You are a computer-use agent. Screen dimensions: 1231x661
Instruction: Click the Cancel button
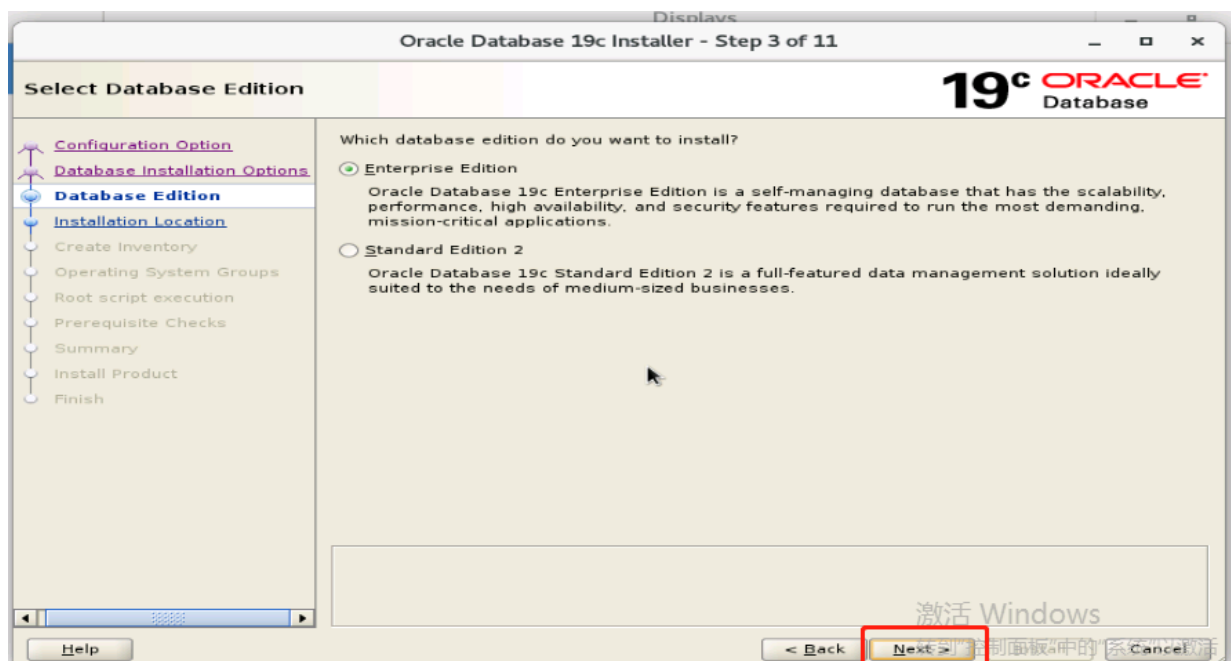[x=1158, y=649]
